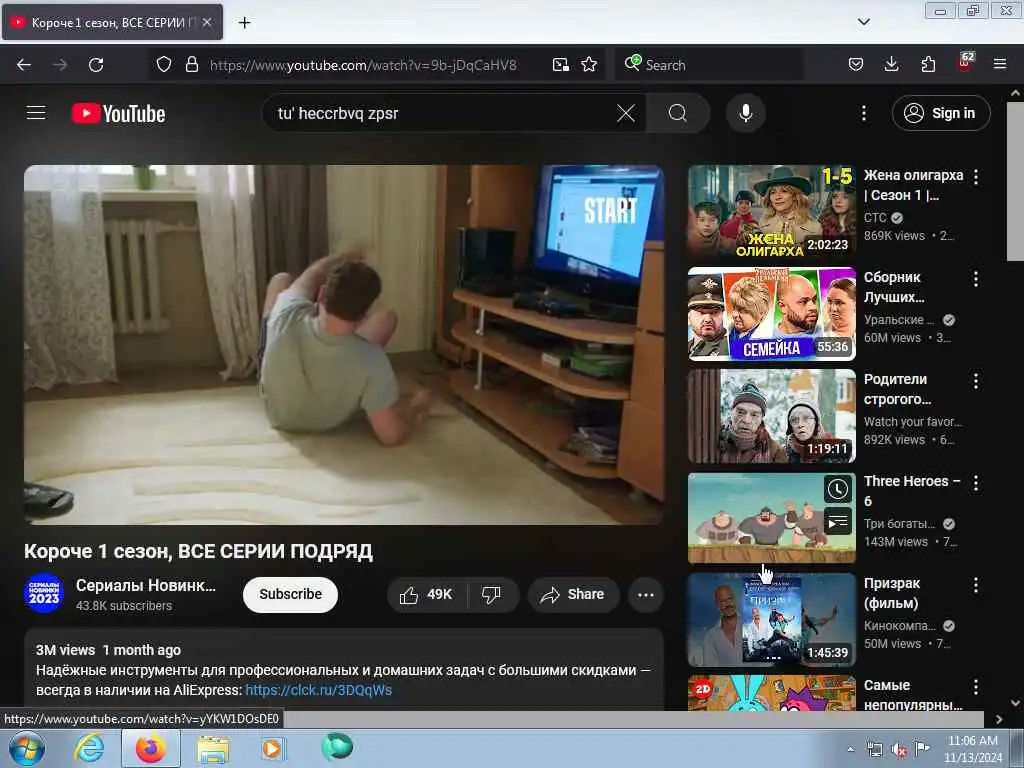Bookmark this page with the star
Viewport: 1024px width, 768px height.
[x=589, y=65]
